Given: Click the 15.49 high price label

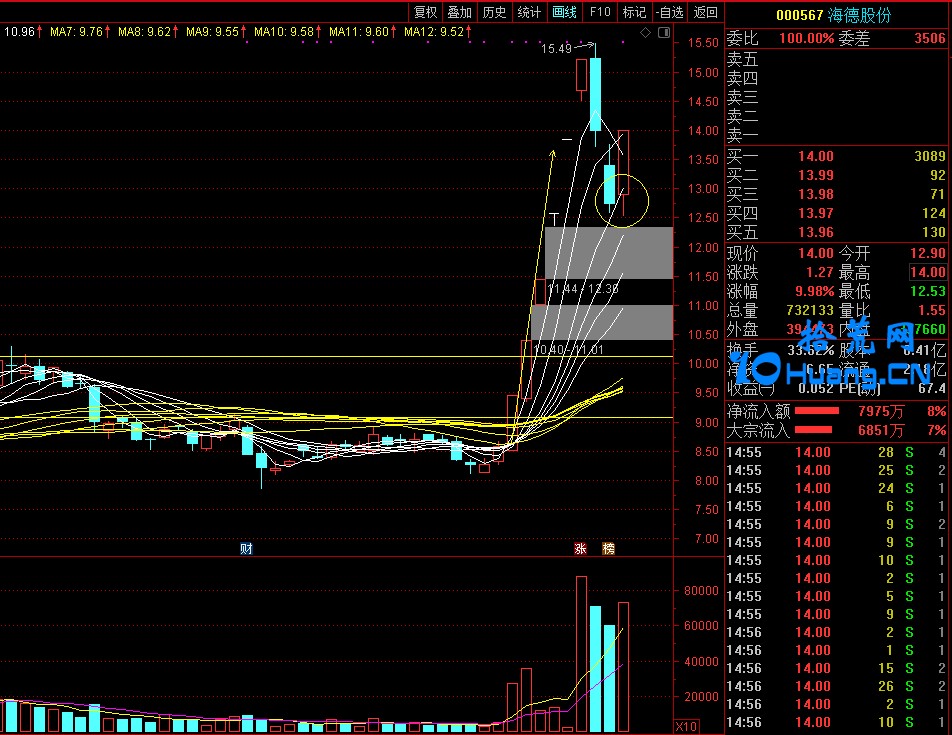Looking at the screenshot, I should coord(556,49).
